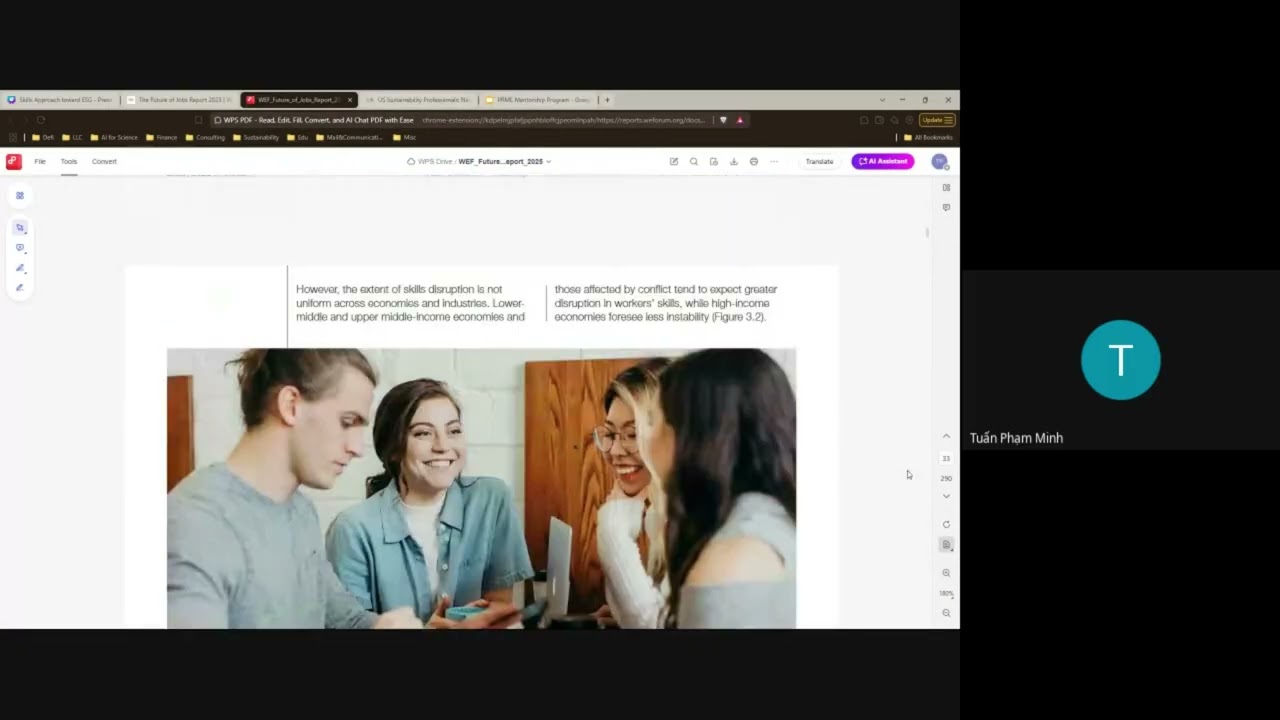Open the LLC bookmarks folder
The width and height of the screenshot is (1280, 720).
(x=72, y=137)
